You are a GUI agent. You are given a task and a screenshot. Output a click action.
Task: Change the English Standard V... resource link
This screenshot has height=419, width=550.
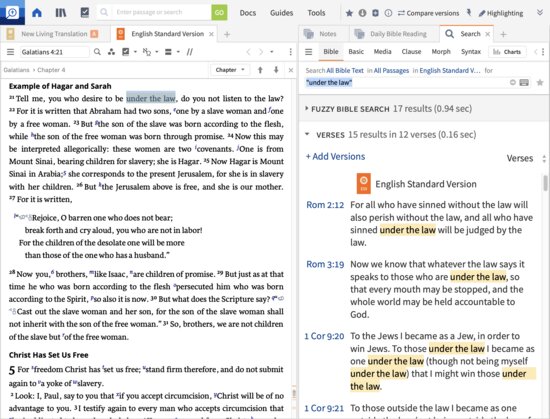(450, 70)
